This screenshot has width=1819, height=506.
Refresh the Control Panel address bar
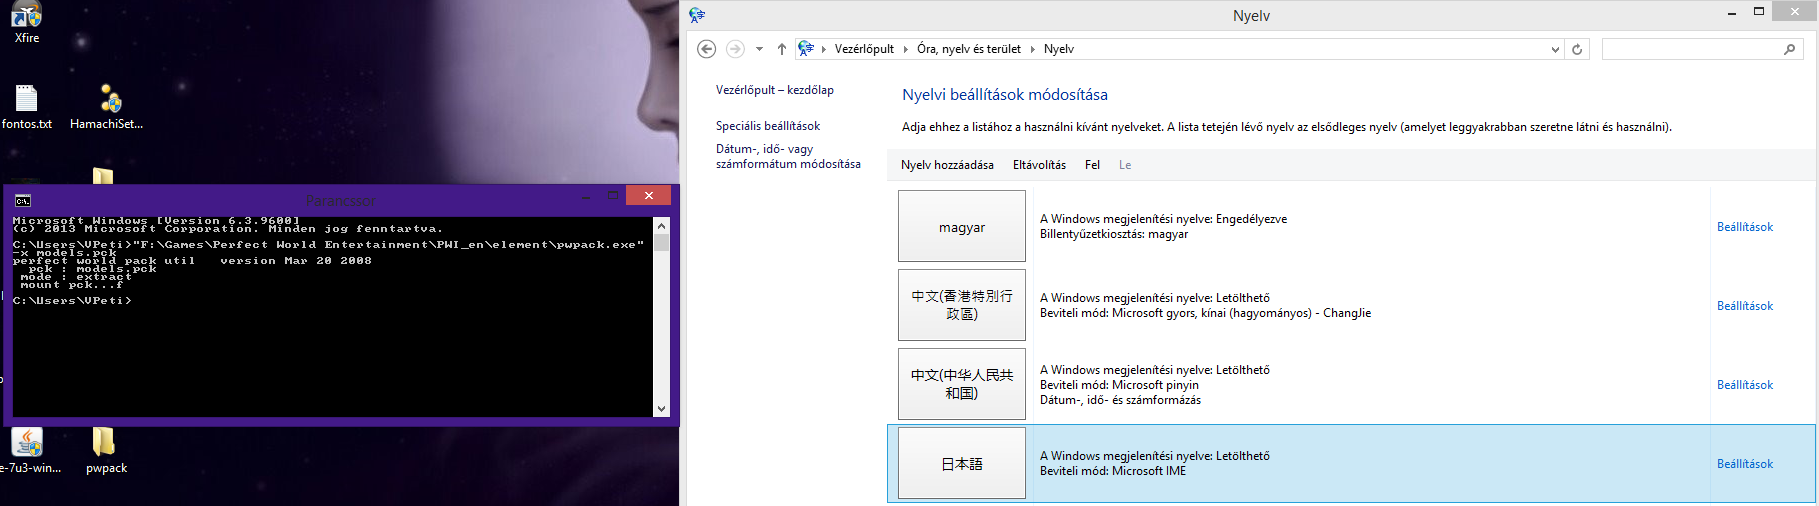coord(1577,49)
